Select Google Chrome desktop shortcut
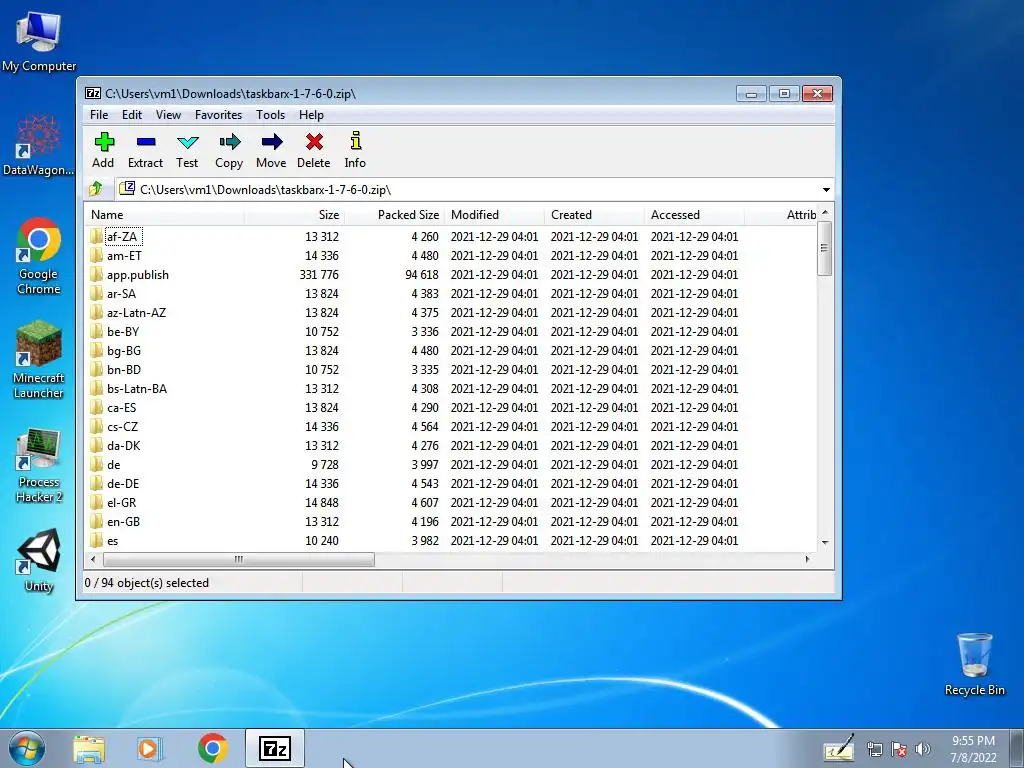 (39, 256)
